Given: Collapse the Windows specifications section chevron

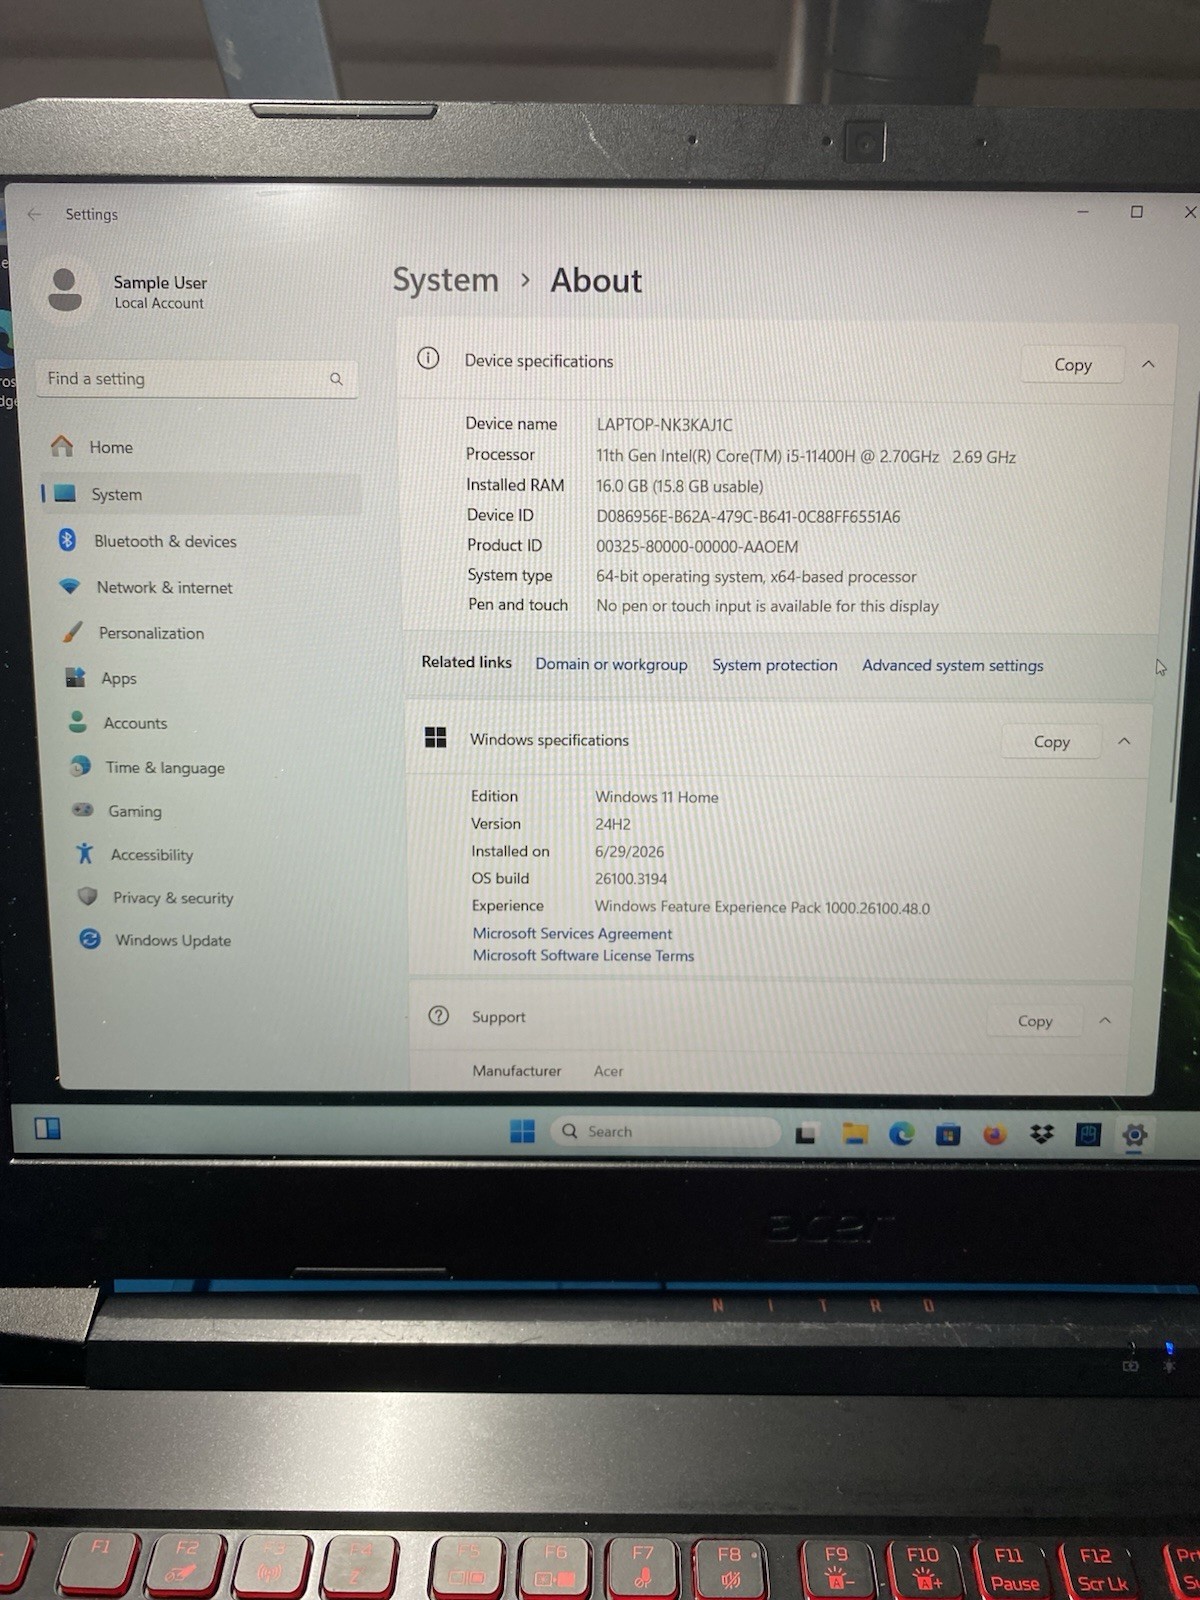Looking at the screenshot, I should click(1124, 741).
